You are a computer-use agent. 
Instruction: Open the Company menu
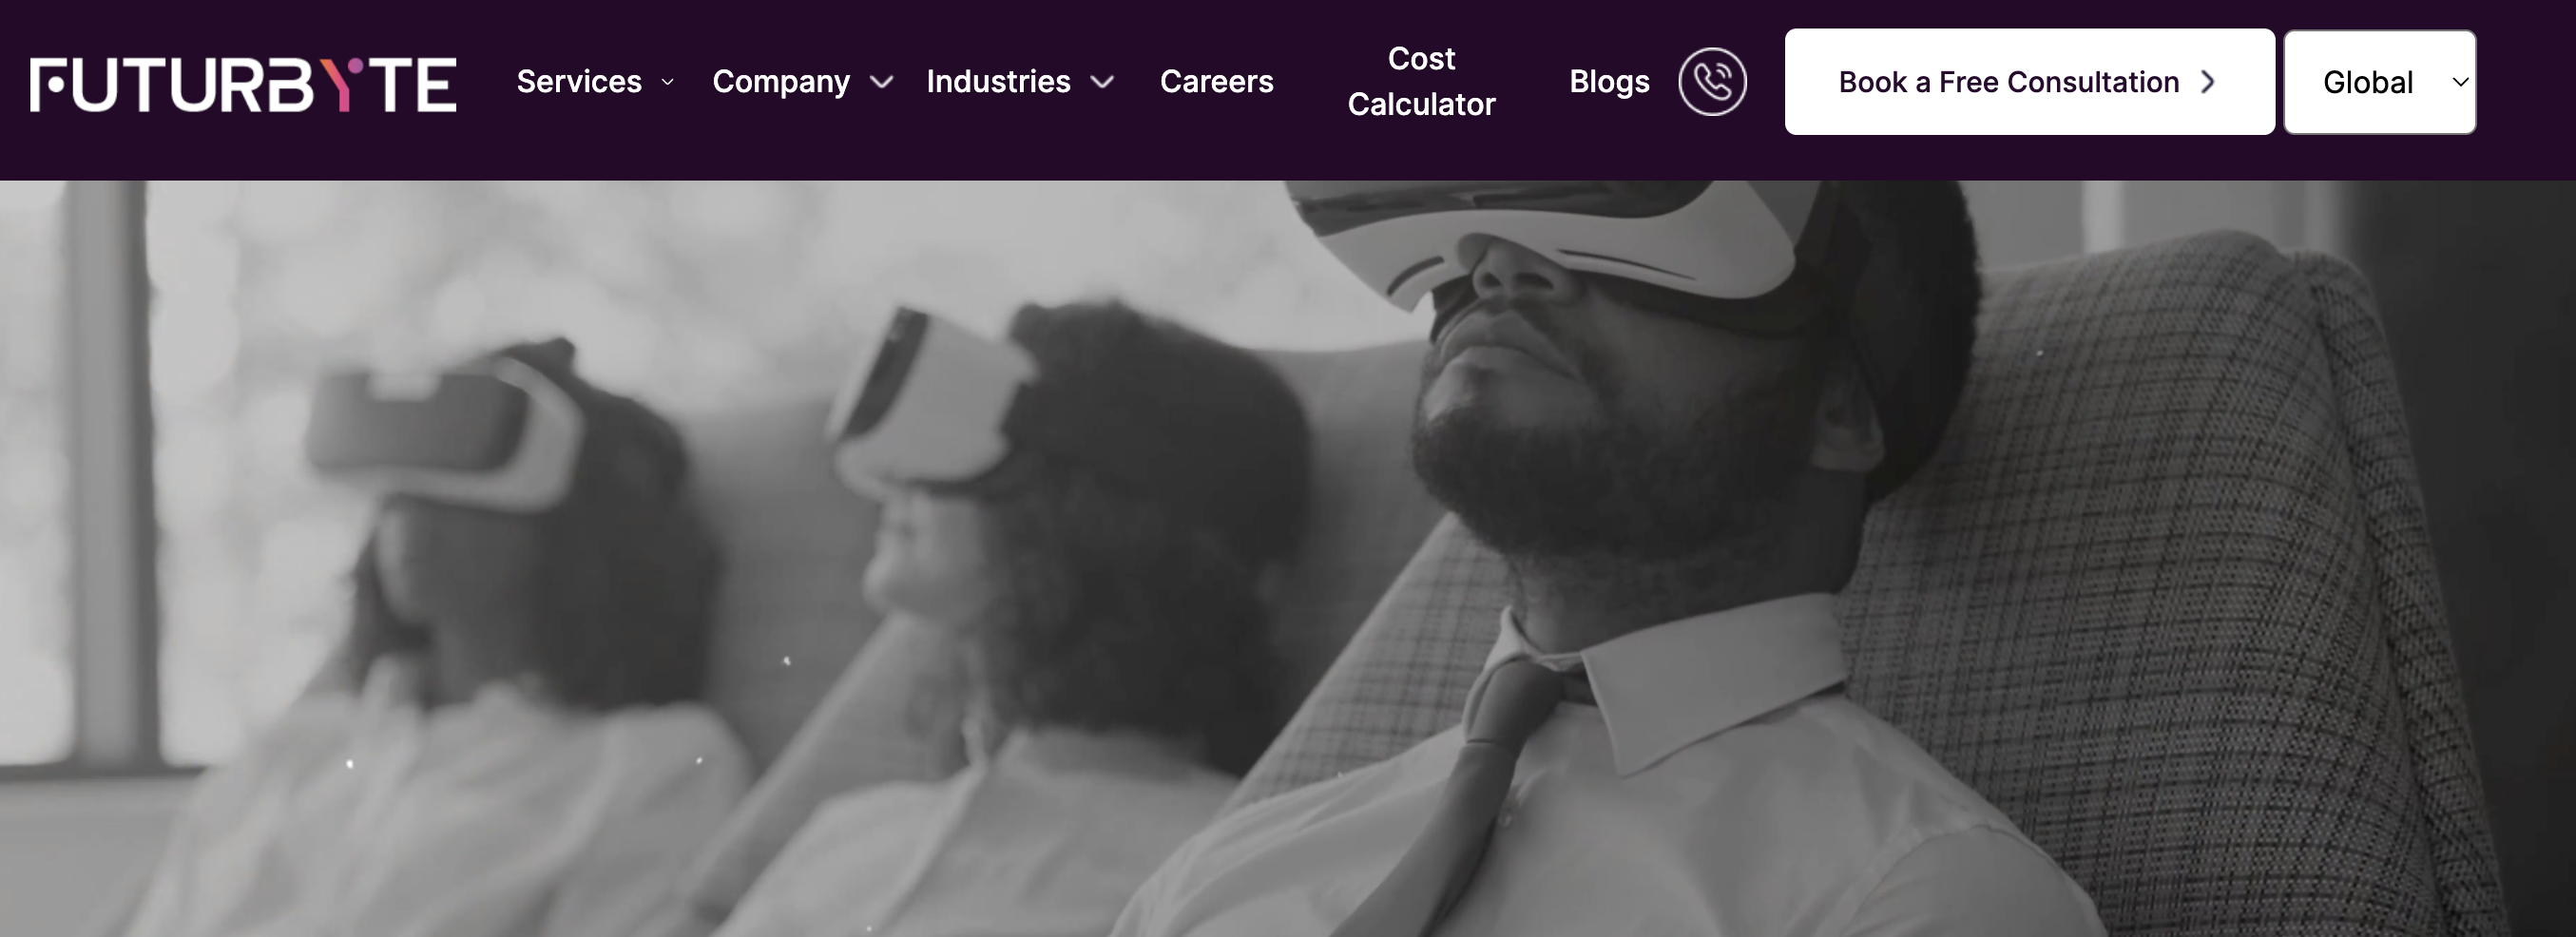(x=781, y=82)
